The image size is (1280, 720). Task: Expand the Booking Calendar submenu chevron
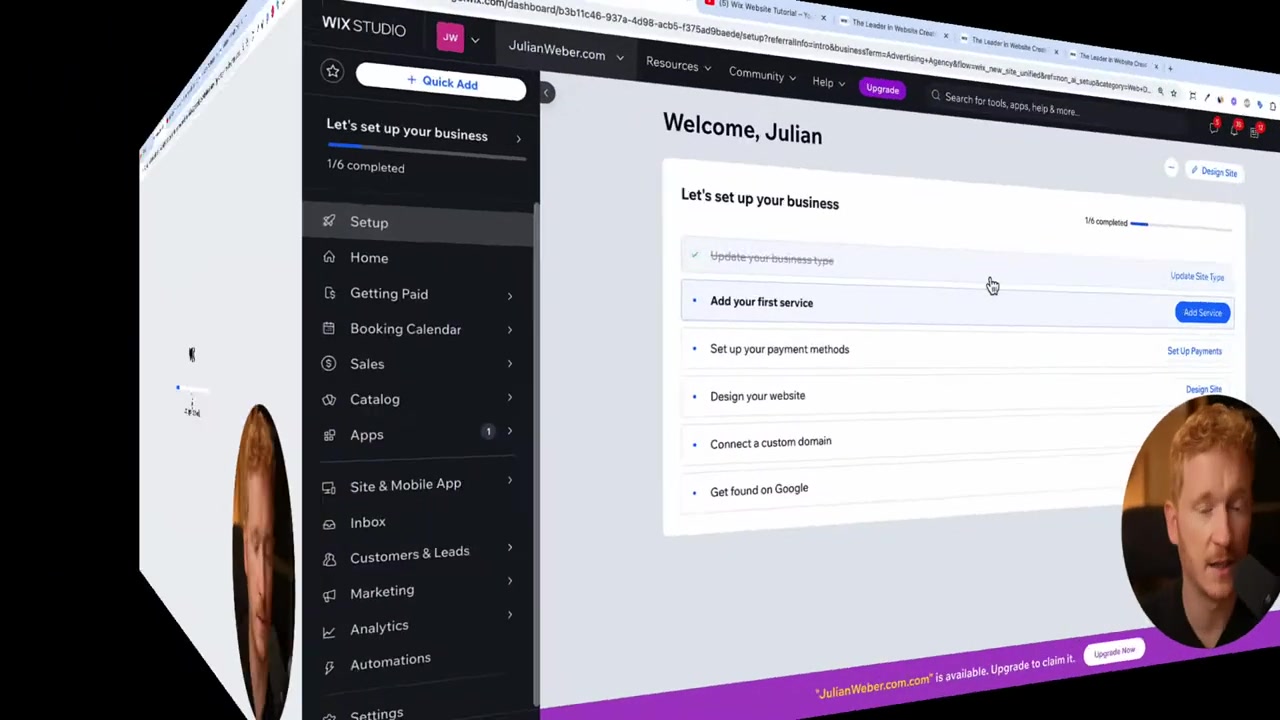[x=509, y=329]
